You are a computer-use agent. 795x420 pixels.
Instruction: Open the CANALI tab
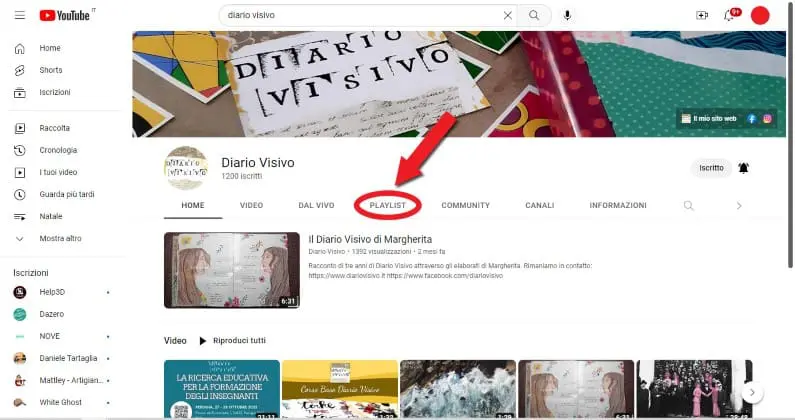[x=539, y=205]
